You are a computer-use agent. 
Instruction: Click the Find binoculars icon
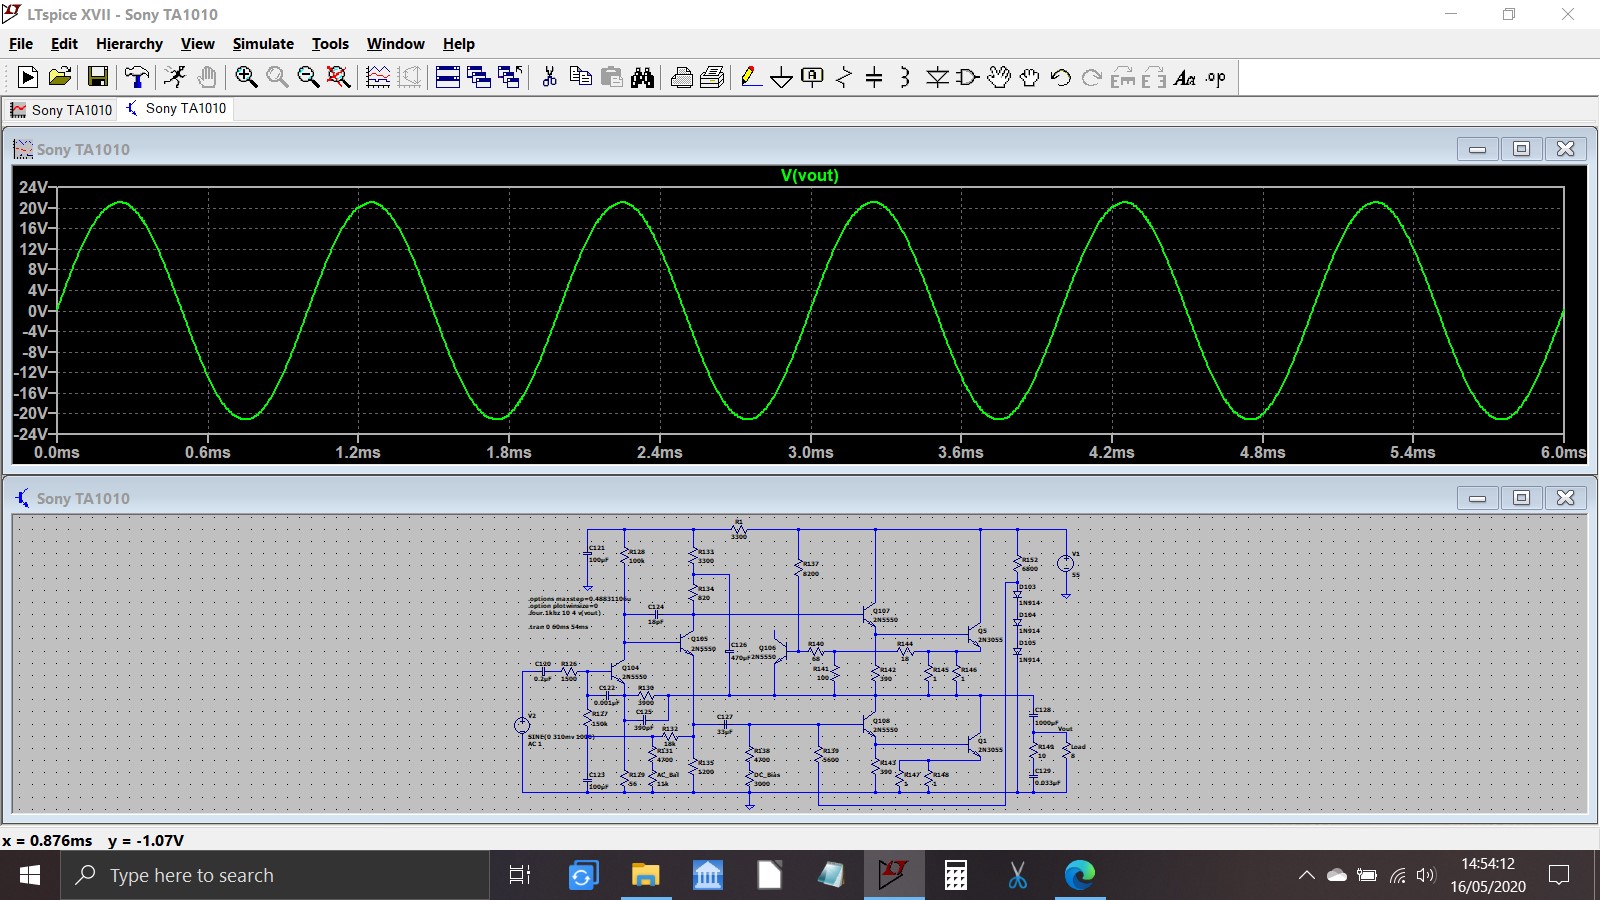coord(642,77)
